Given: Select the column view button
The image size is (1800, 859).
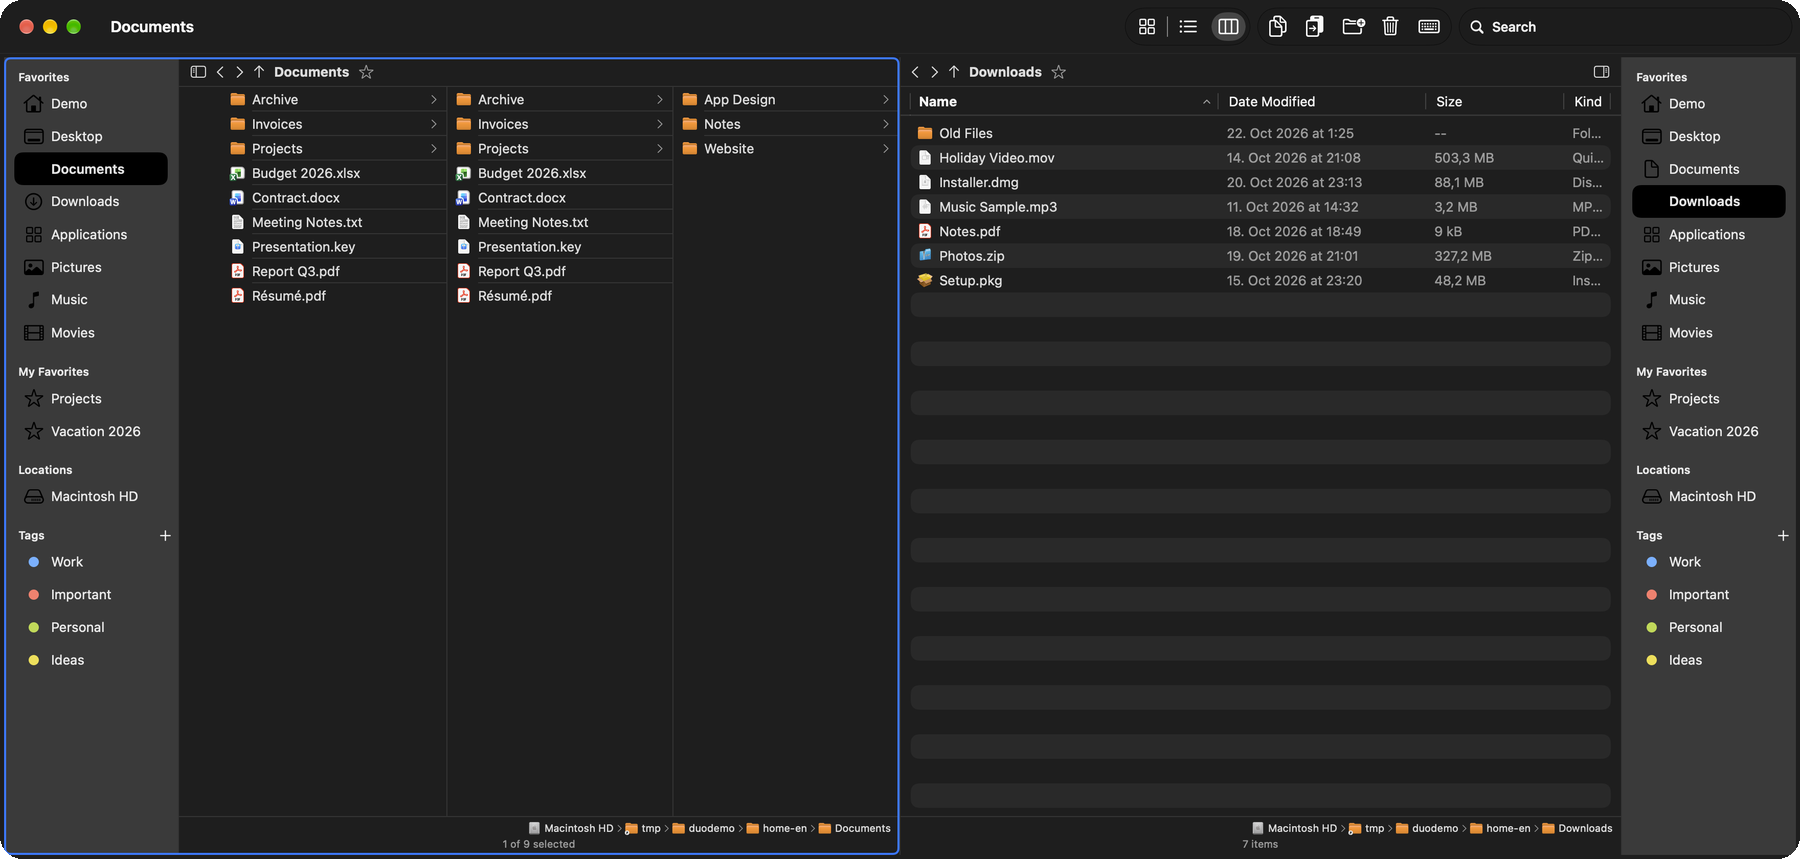Looking at the screenshot, I should click(x=1228, y=27).
